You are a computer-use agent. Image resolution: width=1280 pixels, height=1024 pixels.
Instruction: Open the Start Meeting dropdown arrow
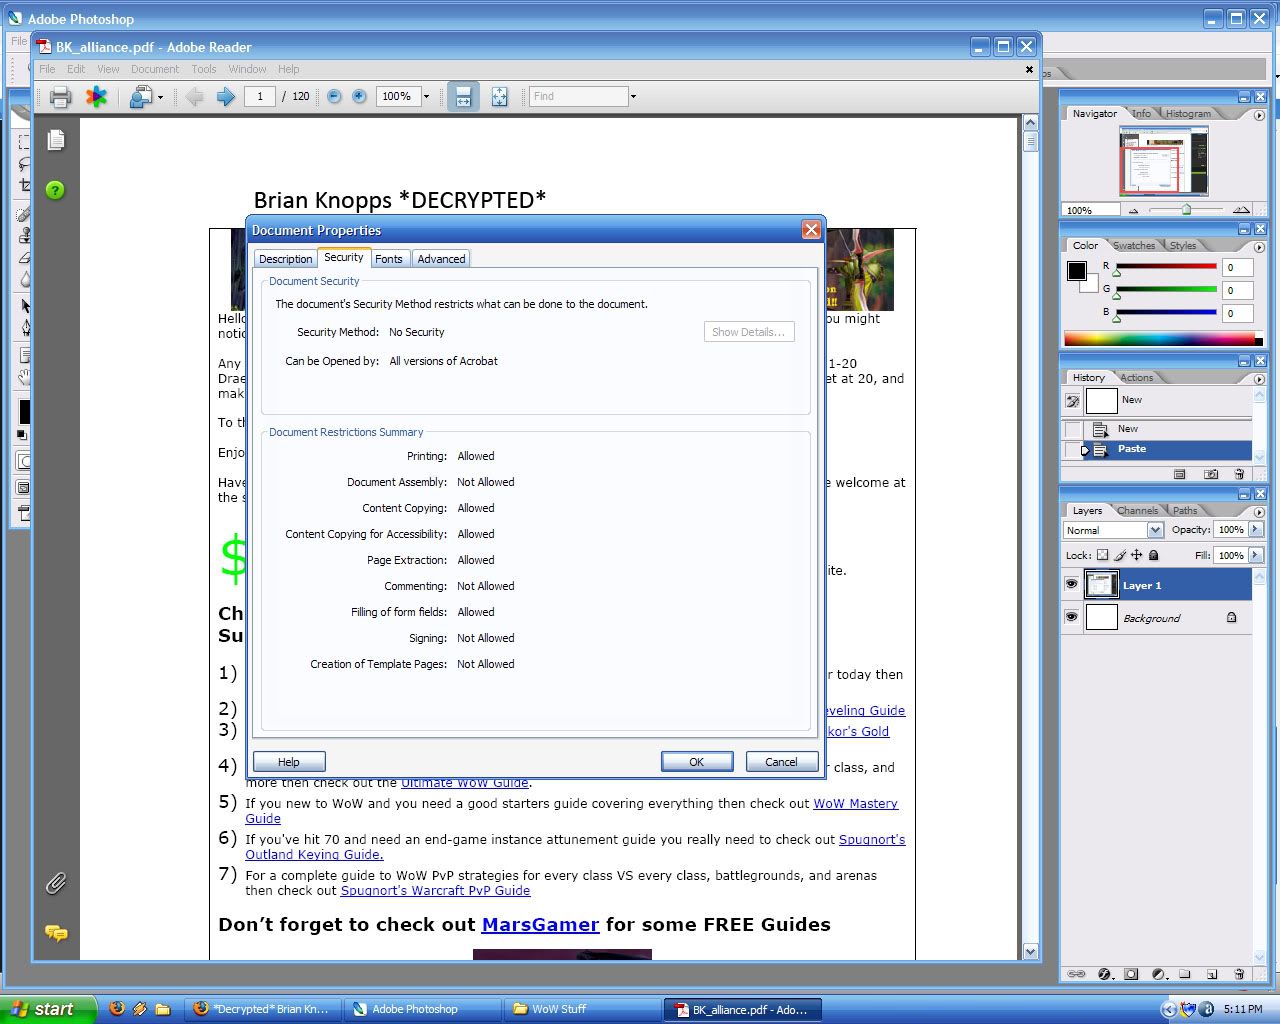(x=160, y=97)
